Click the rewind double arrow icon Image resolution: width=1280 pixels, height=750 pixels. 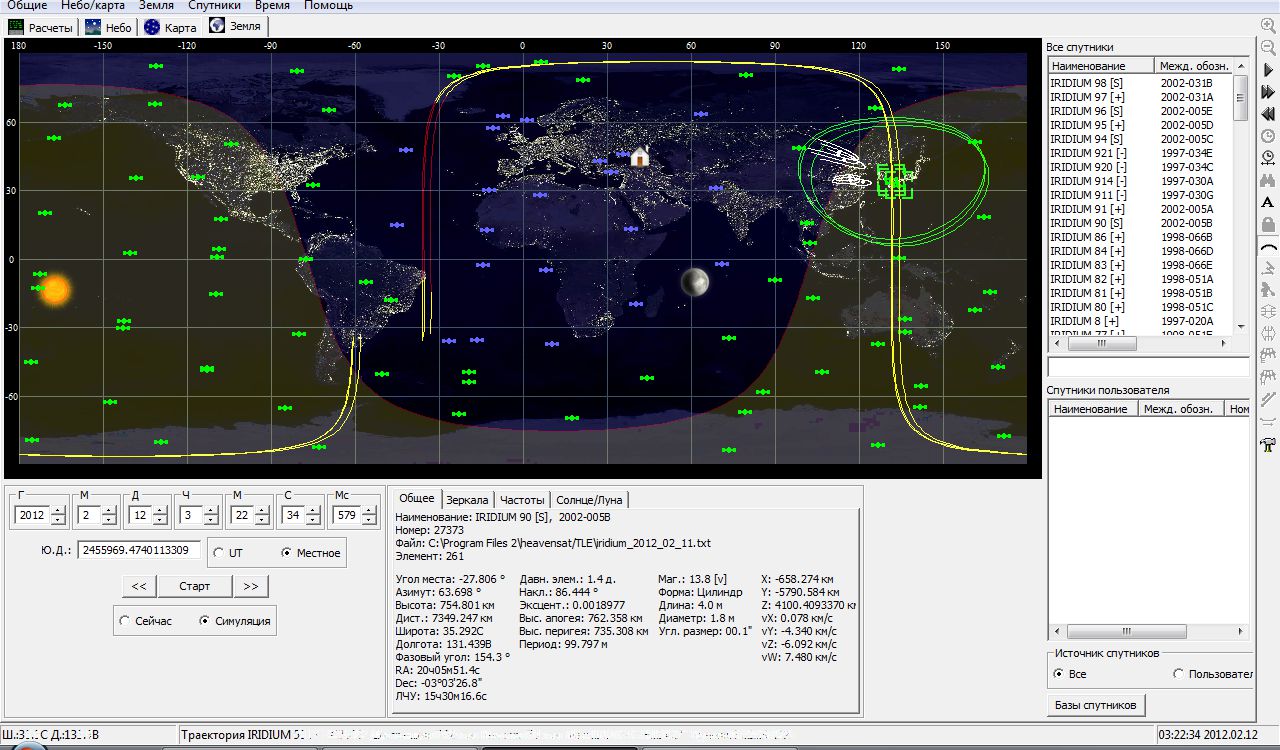[1268, 113]
